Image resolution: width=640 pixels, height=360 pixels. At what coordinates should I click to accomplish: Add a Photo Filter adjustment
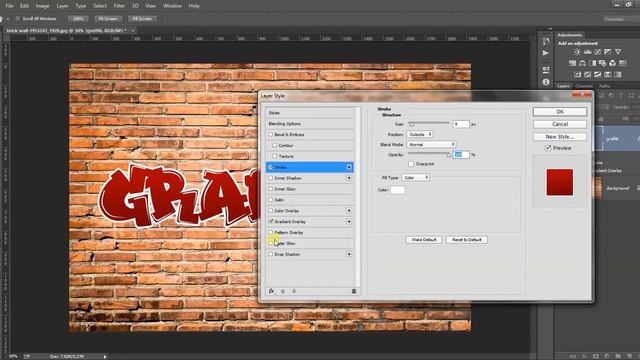tap(602, 63)
